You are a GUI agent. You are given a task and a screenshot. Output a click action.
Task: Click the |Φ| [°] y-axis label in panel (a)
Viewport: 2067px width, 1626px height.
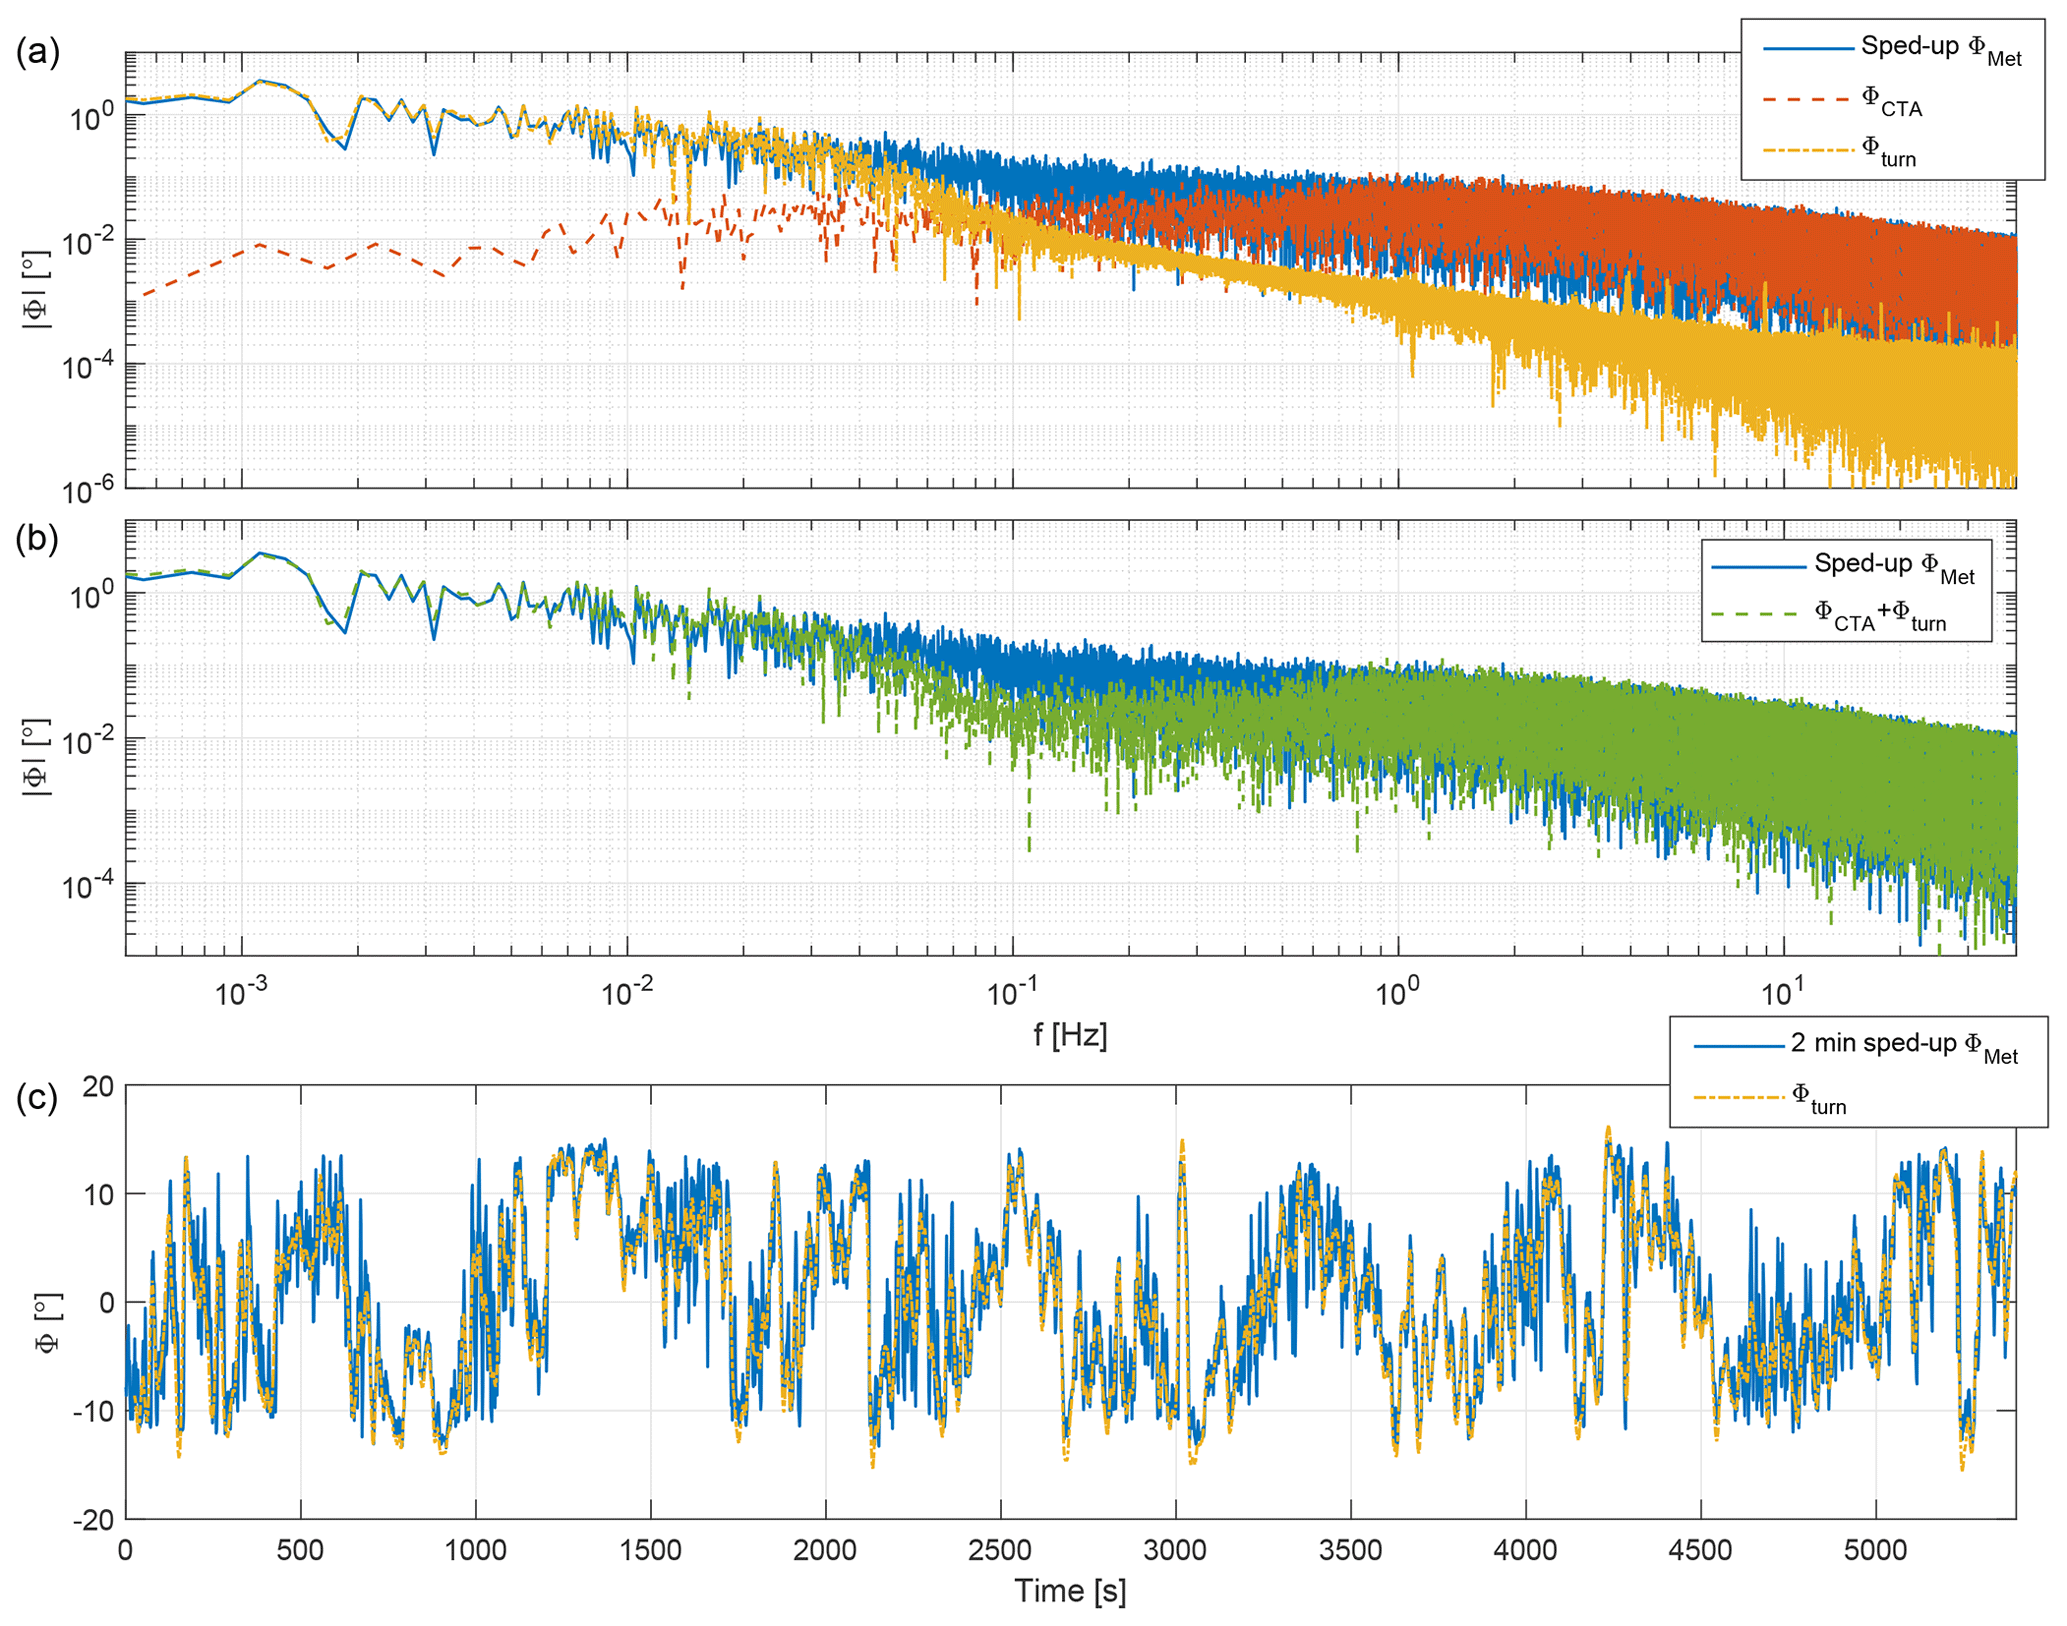pos(36,290)
